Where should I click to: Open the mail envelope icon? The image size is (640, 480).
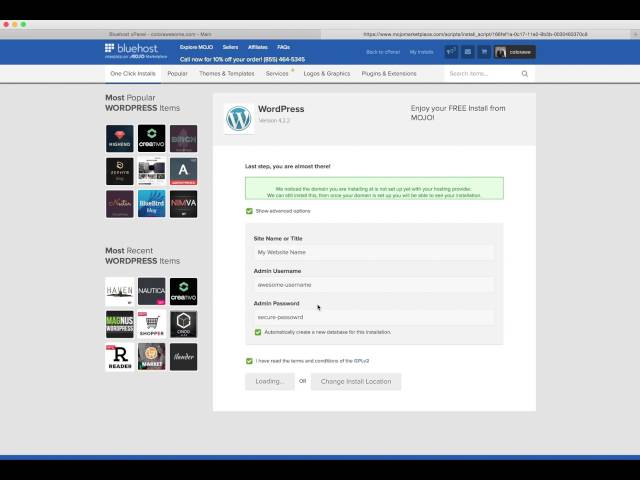pos(468,52)
